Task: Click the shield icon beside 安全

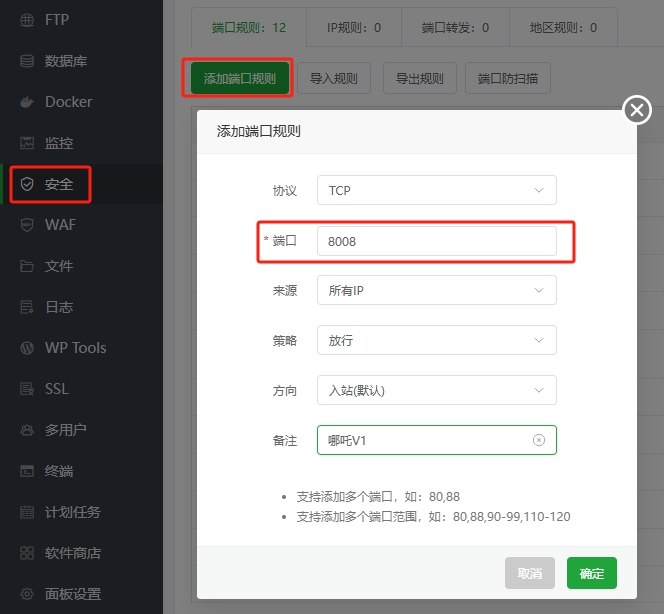Action: pyautogui.click(x=27, y=184)
